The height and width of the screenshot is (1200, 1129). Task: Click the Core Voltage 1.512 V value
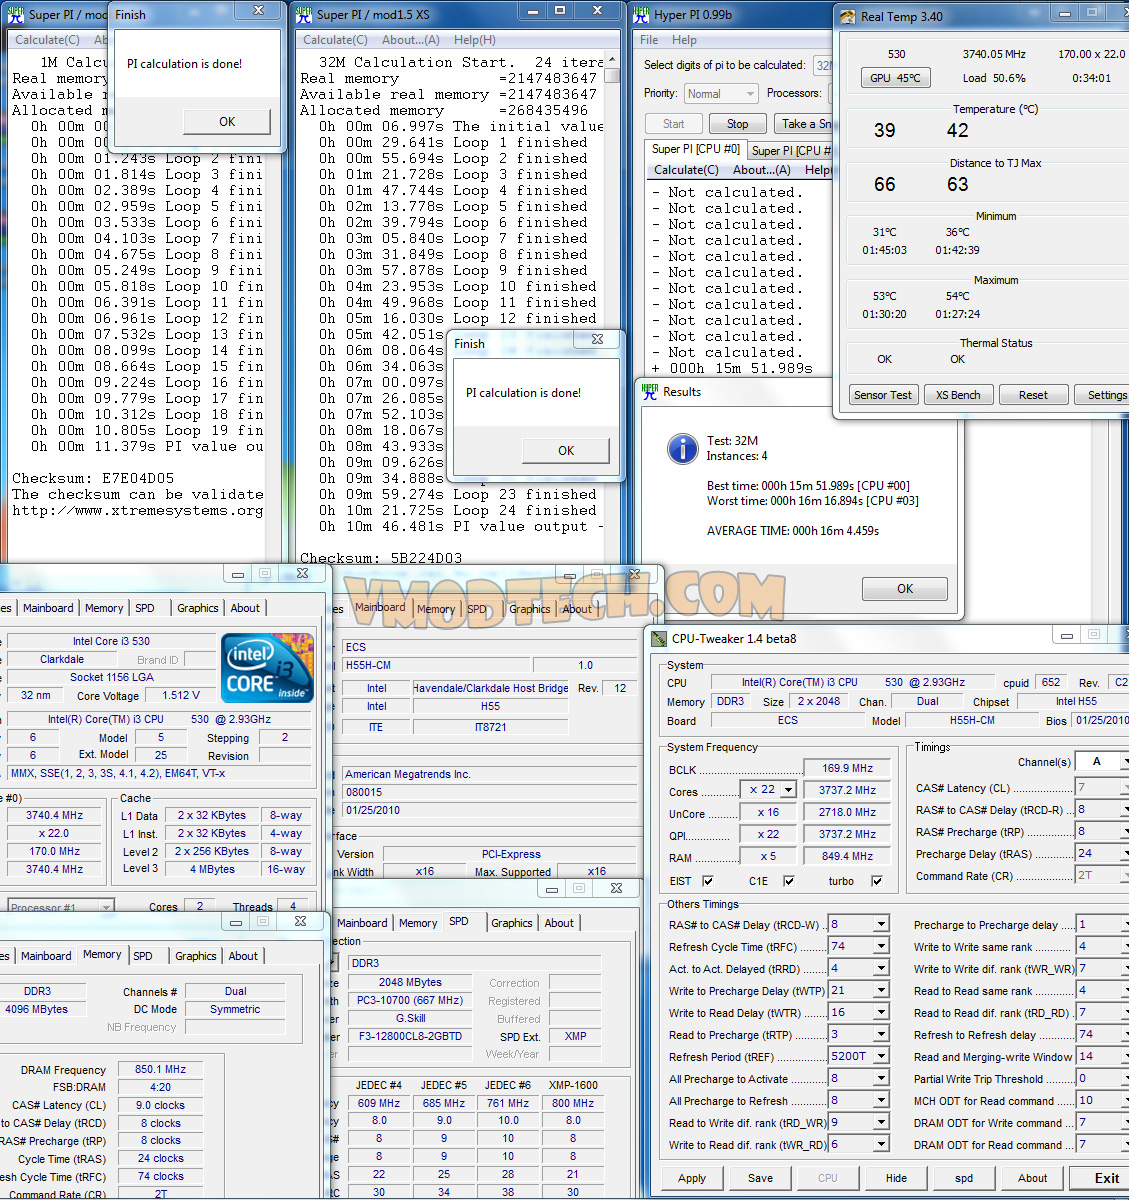tap(181, 695)
